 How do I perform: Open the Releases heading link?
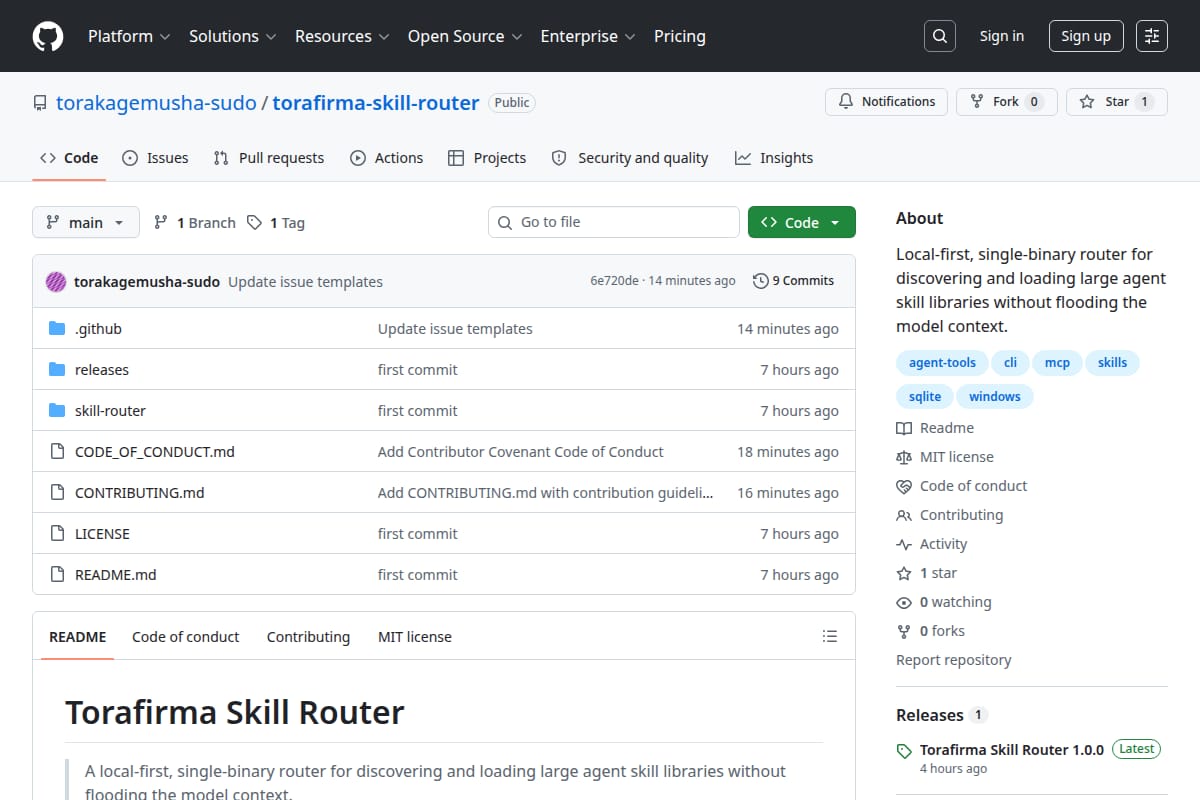pyautogui.click(x=930, y=715)
